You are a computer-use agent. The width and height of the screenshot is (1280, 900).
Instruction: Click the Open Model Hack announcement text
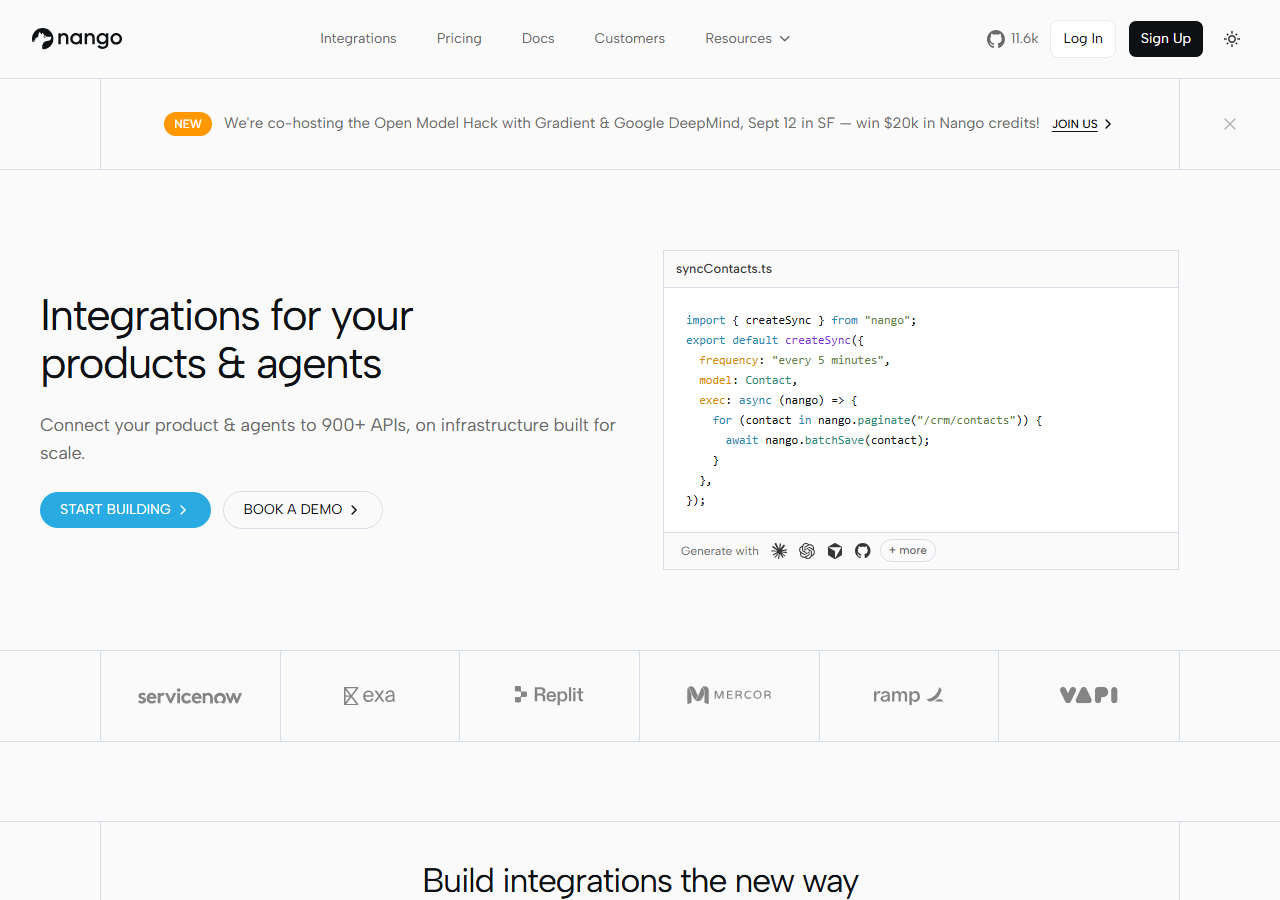point(632,124)
